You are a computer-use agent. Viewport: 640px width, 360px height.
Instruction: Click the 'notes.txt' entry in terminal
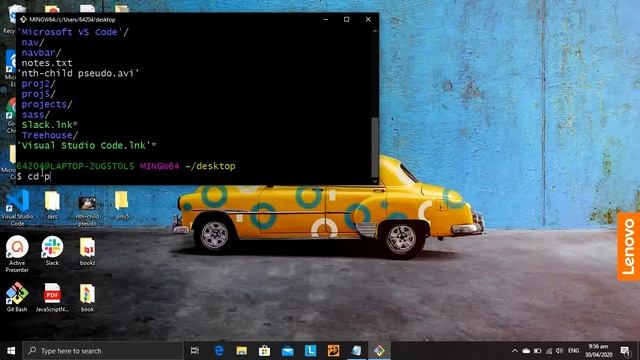(47, 63)
